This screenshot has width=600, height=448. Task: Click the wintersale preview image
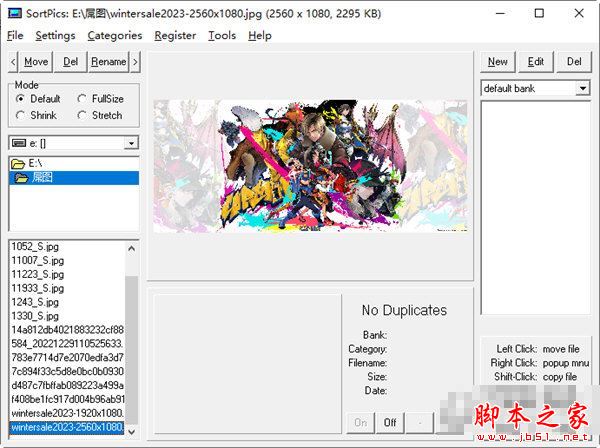click(x=310, y=166)
